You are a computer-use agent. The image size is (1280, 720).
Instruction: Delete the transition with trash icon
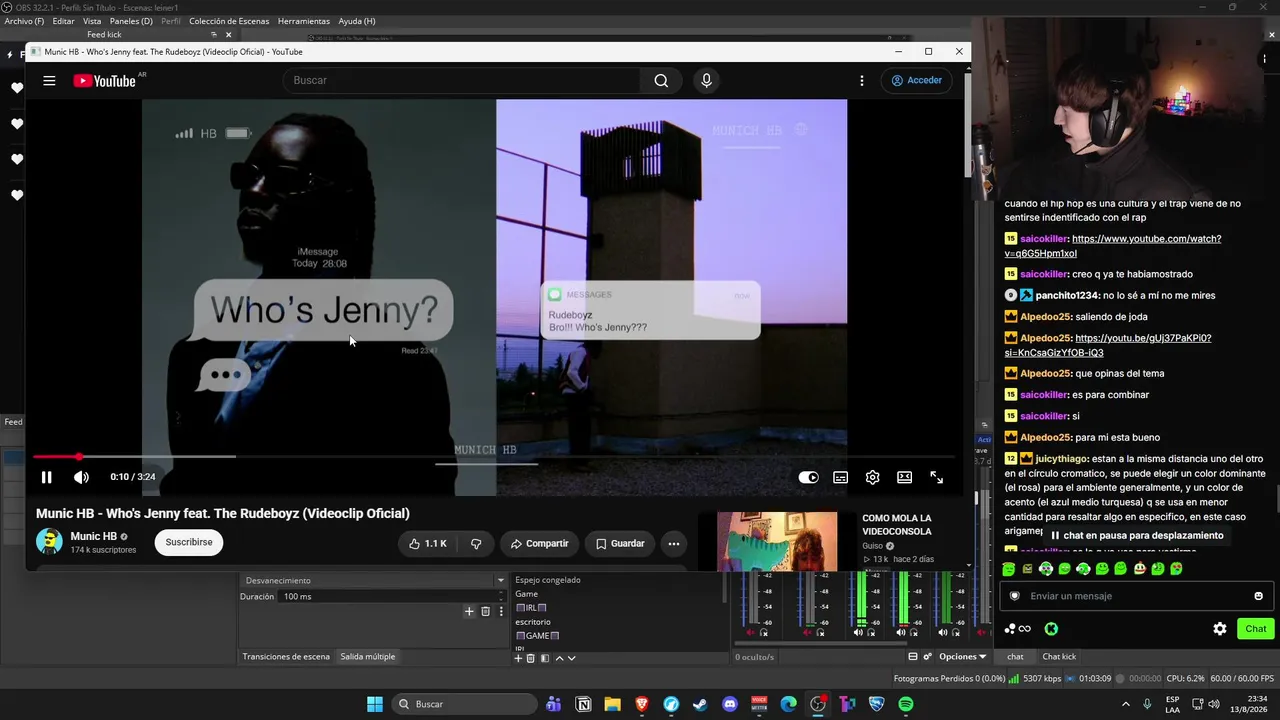(x=485, y=611)
